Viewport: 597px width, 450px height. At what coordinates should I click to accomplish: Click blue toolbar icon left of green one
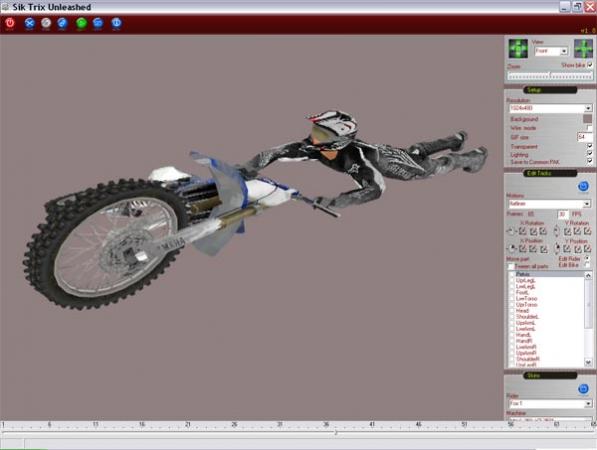coord(63,24)
